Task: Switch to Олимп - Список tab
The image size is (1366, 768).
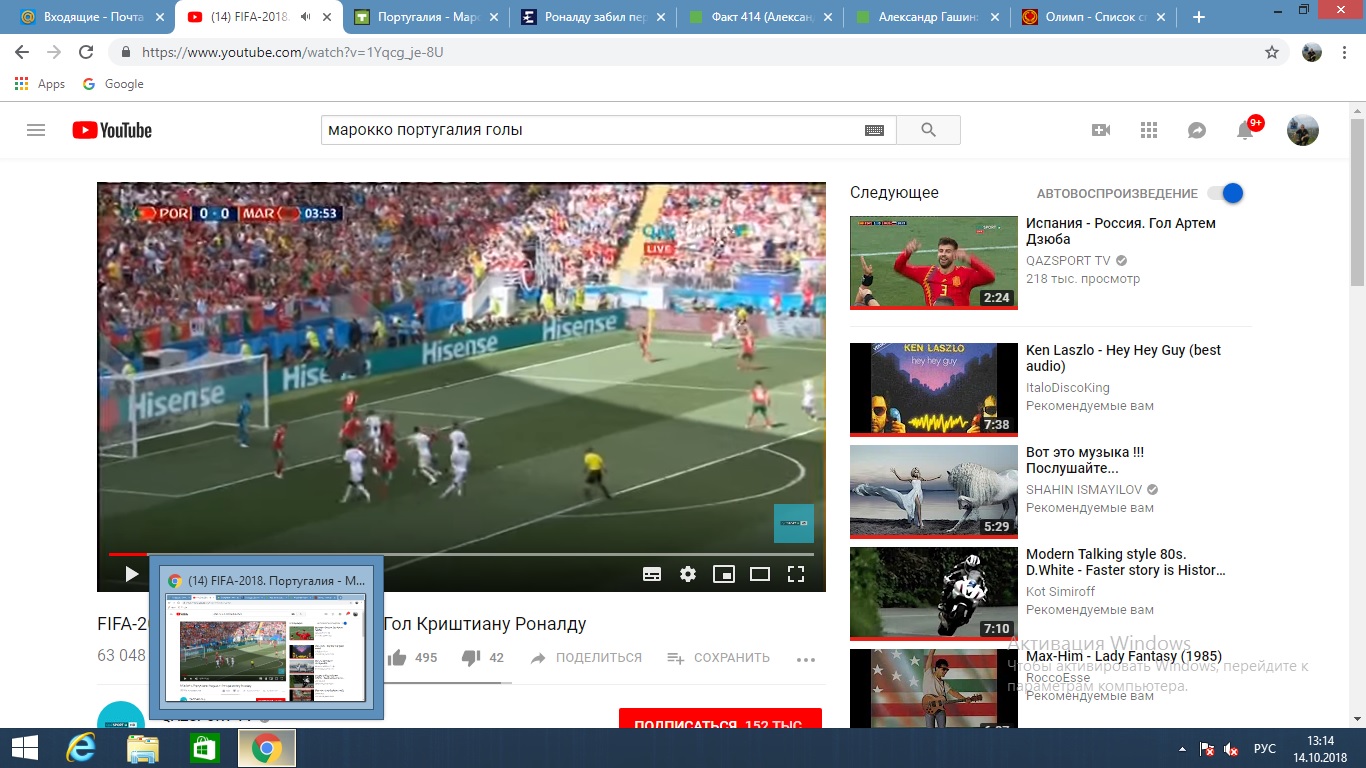Action: tap(1093, 17)
